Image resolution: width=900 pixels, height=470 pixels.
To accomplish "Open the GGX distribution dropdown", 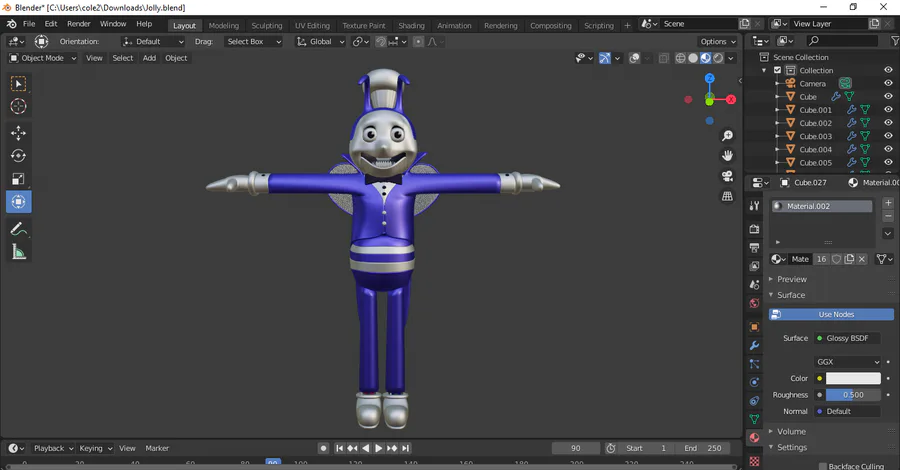I will (x=847, y=362).
